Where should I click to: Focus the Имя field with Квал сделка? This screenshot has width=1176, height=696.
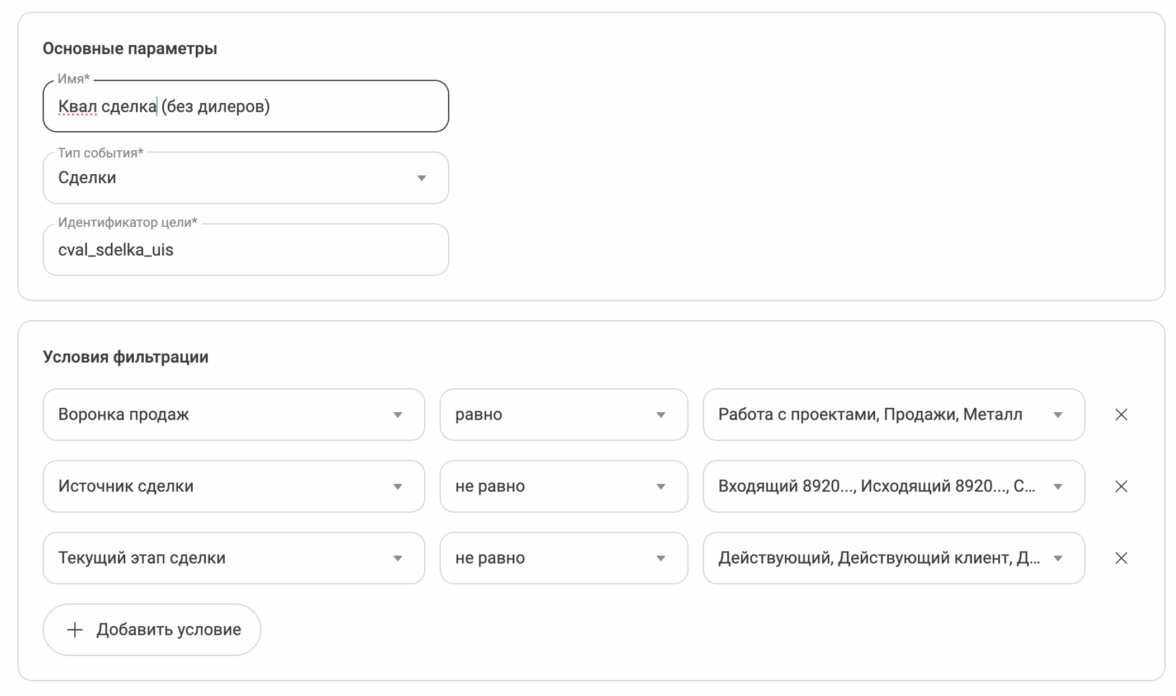pos(245,107)
